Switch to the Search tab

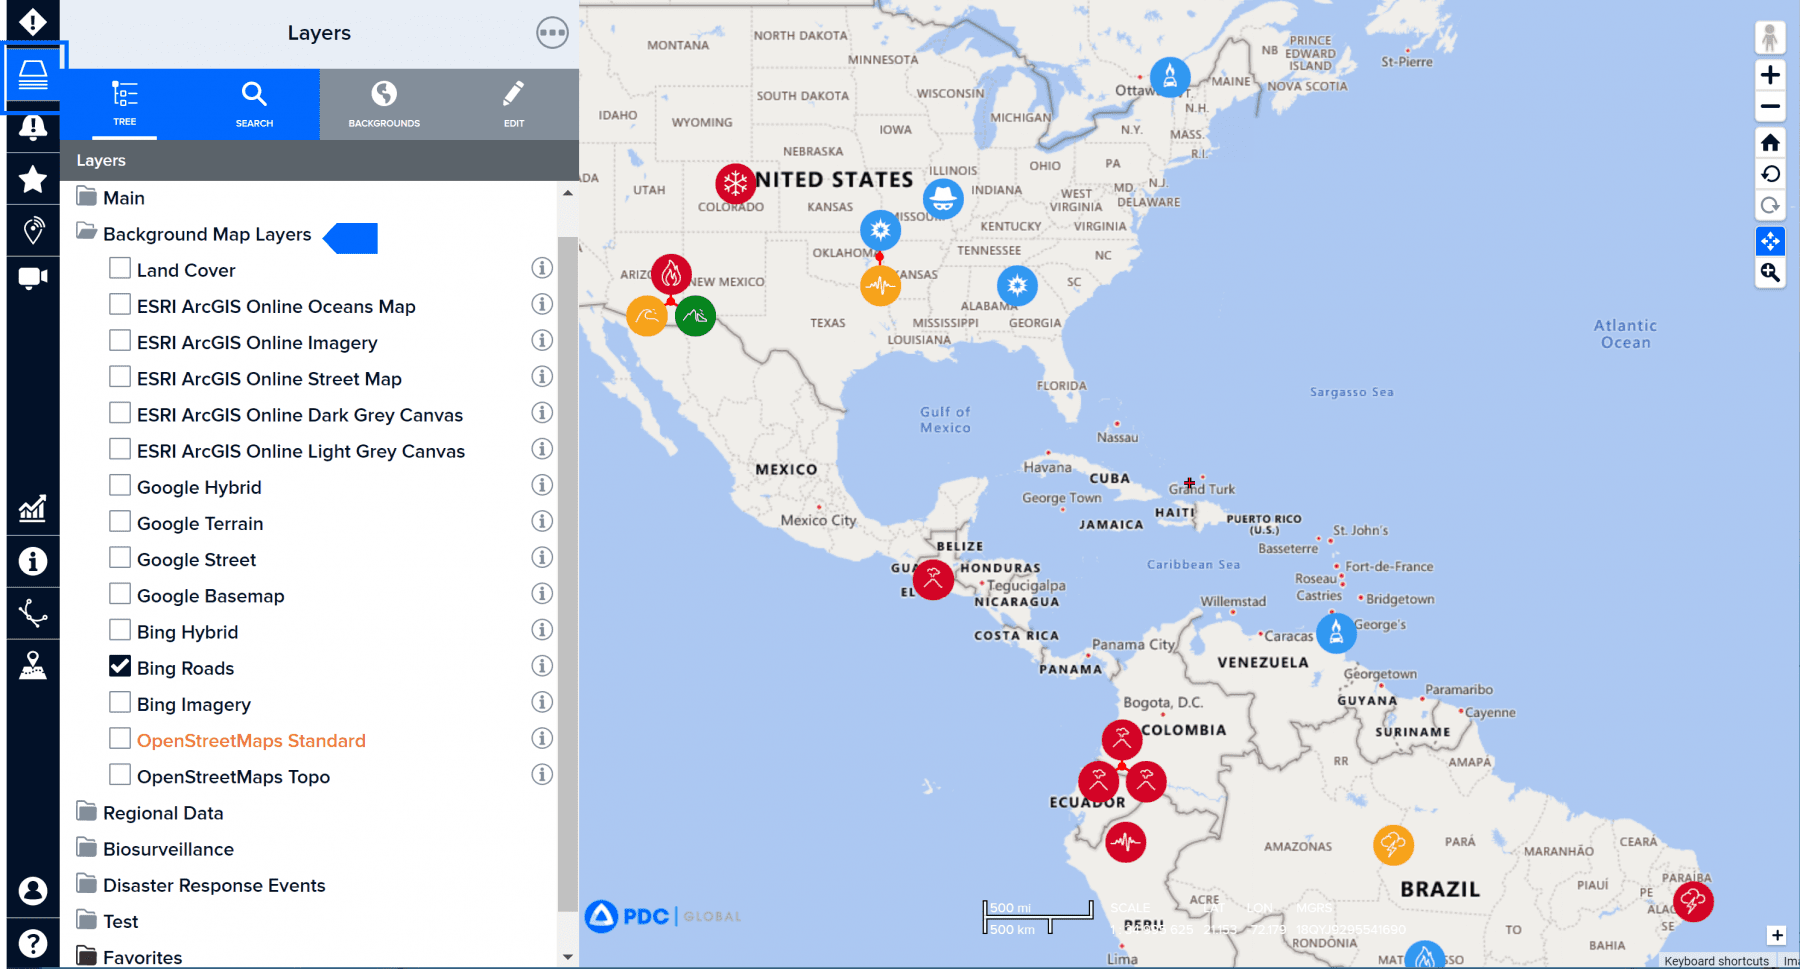click(254, 104)
